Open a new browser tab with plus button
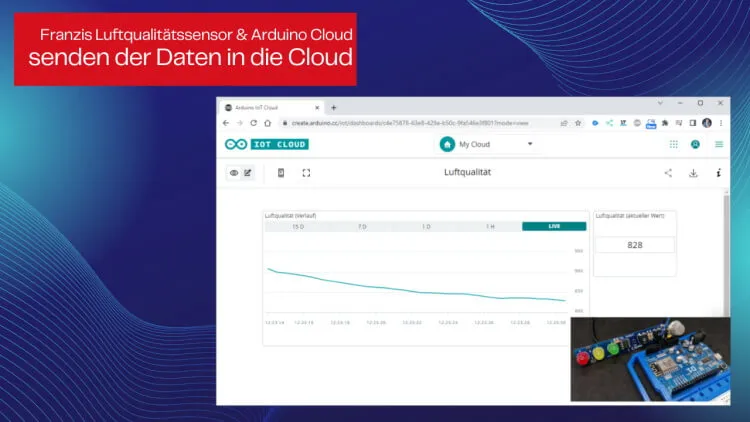This screenshot has height=422, width=750. click(333, 108)
